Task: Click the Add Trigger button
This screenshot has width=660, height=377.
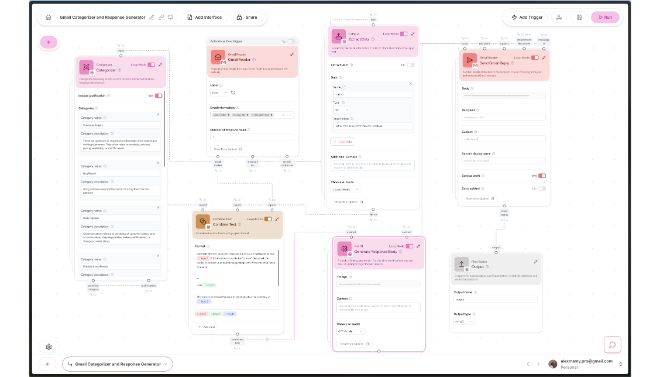Action: click(x=527, y=17)
